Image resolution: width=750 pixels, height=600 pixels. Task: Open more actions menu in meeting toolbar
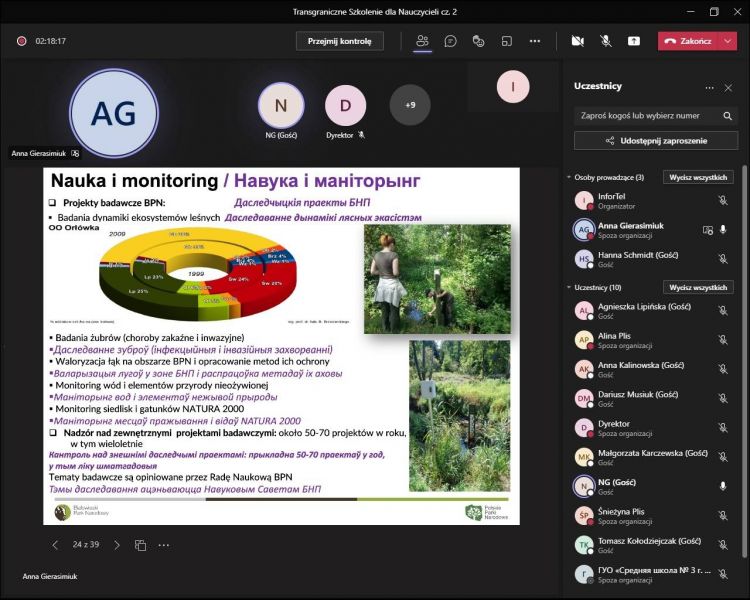(535, 41)
